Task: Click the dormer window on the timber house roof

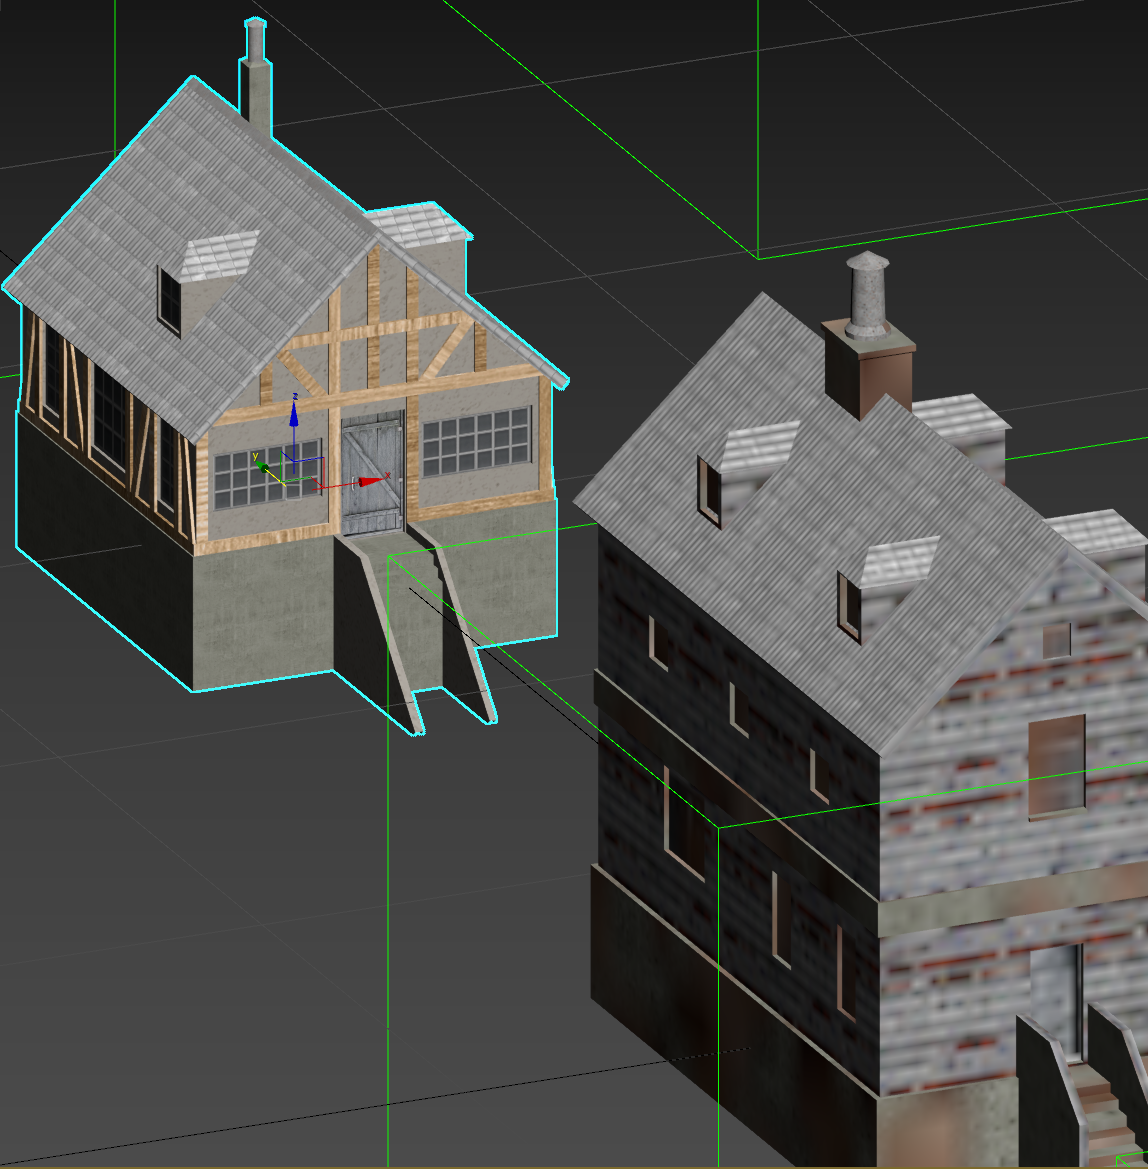Action: [170, 300]
